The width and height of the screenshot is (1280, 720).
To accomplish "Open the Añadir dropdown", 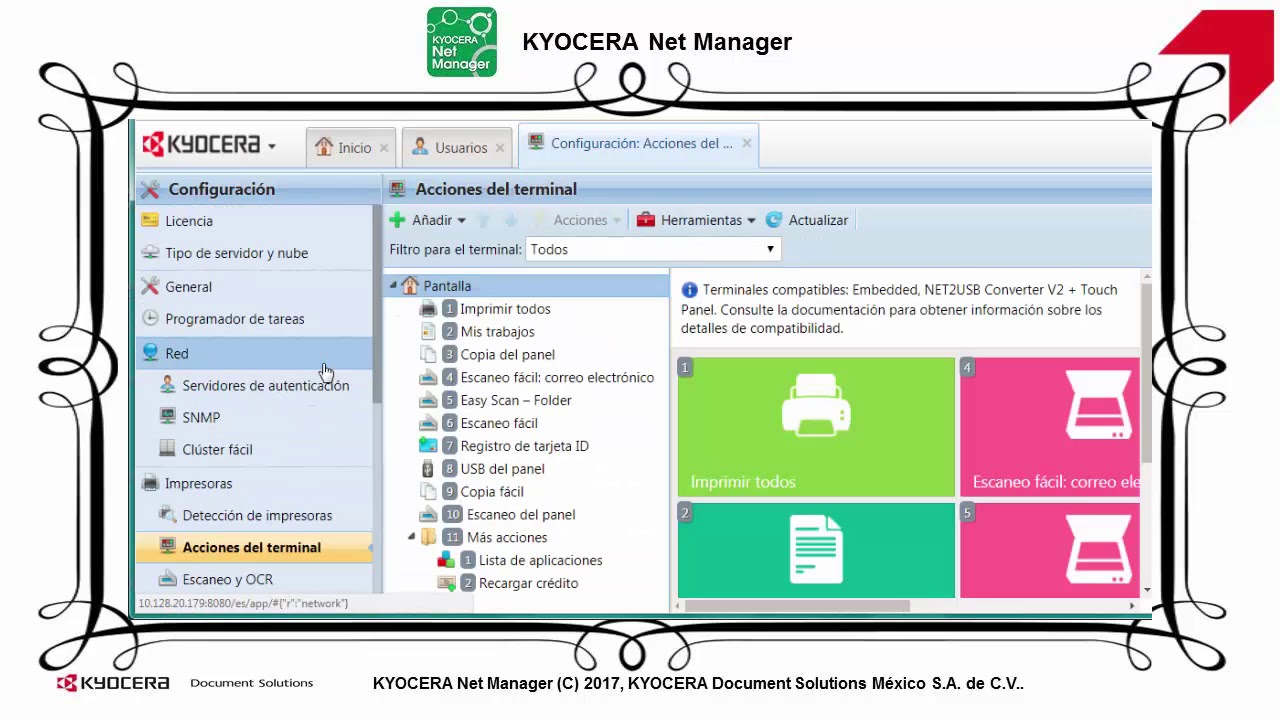I will (428, 220).
